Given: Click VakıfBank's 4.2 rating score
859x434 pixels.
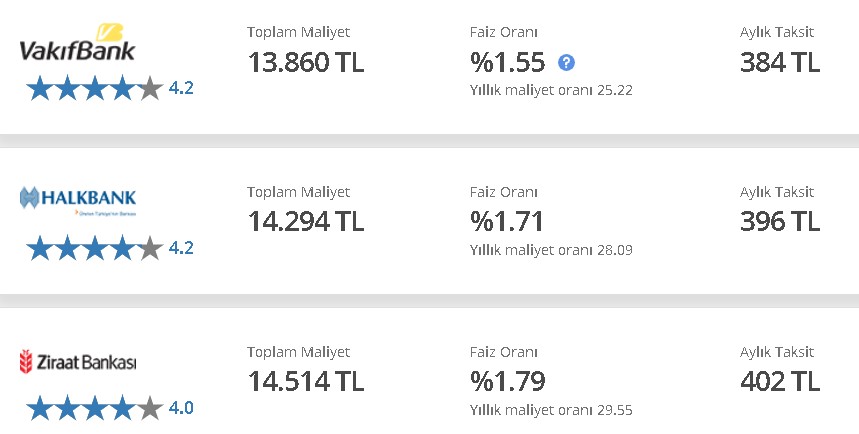Looking at the screenshot, I should tap(181, 88).
